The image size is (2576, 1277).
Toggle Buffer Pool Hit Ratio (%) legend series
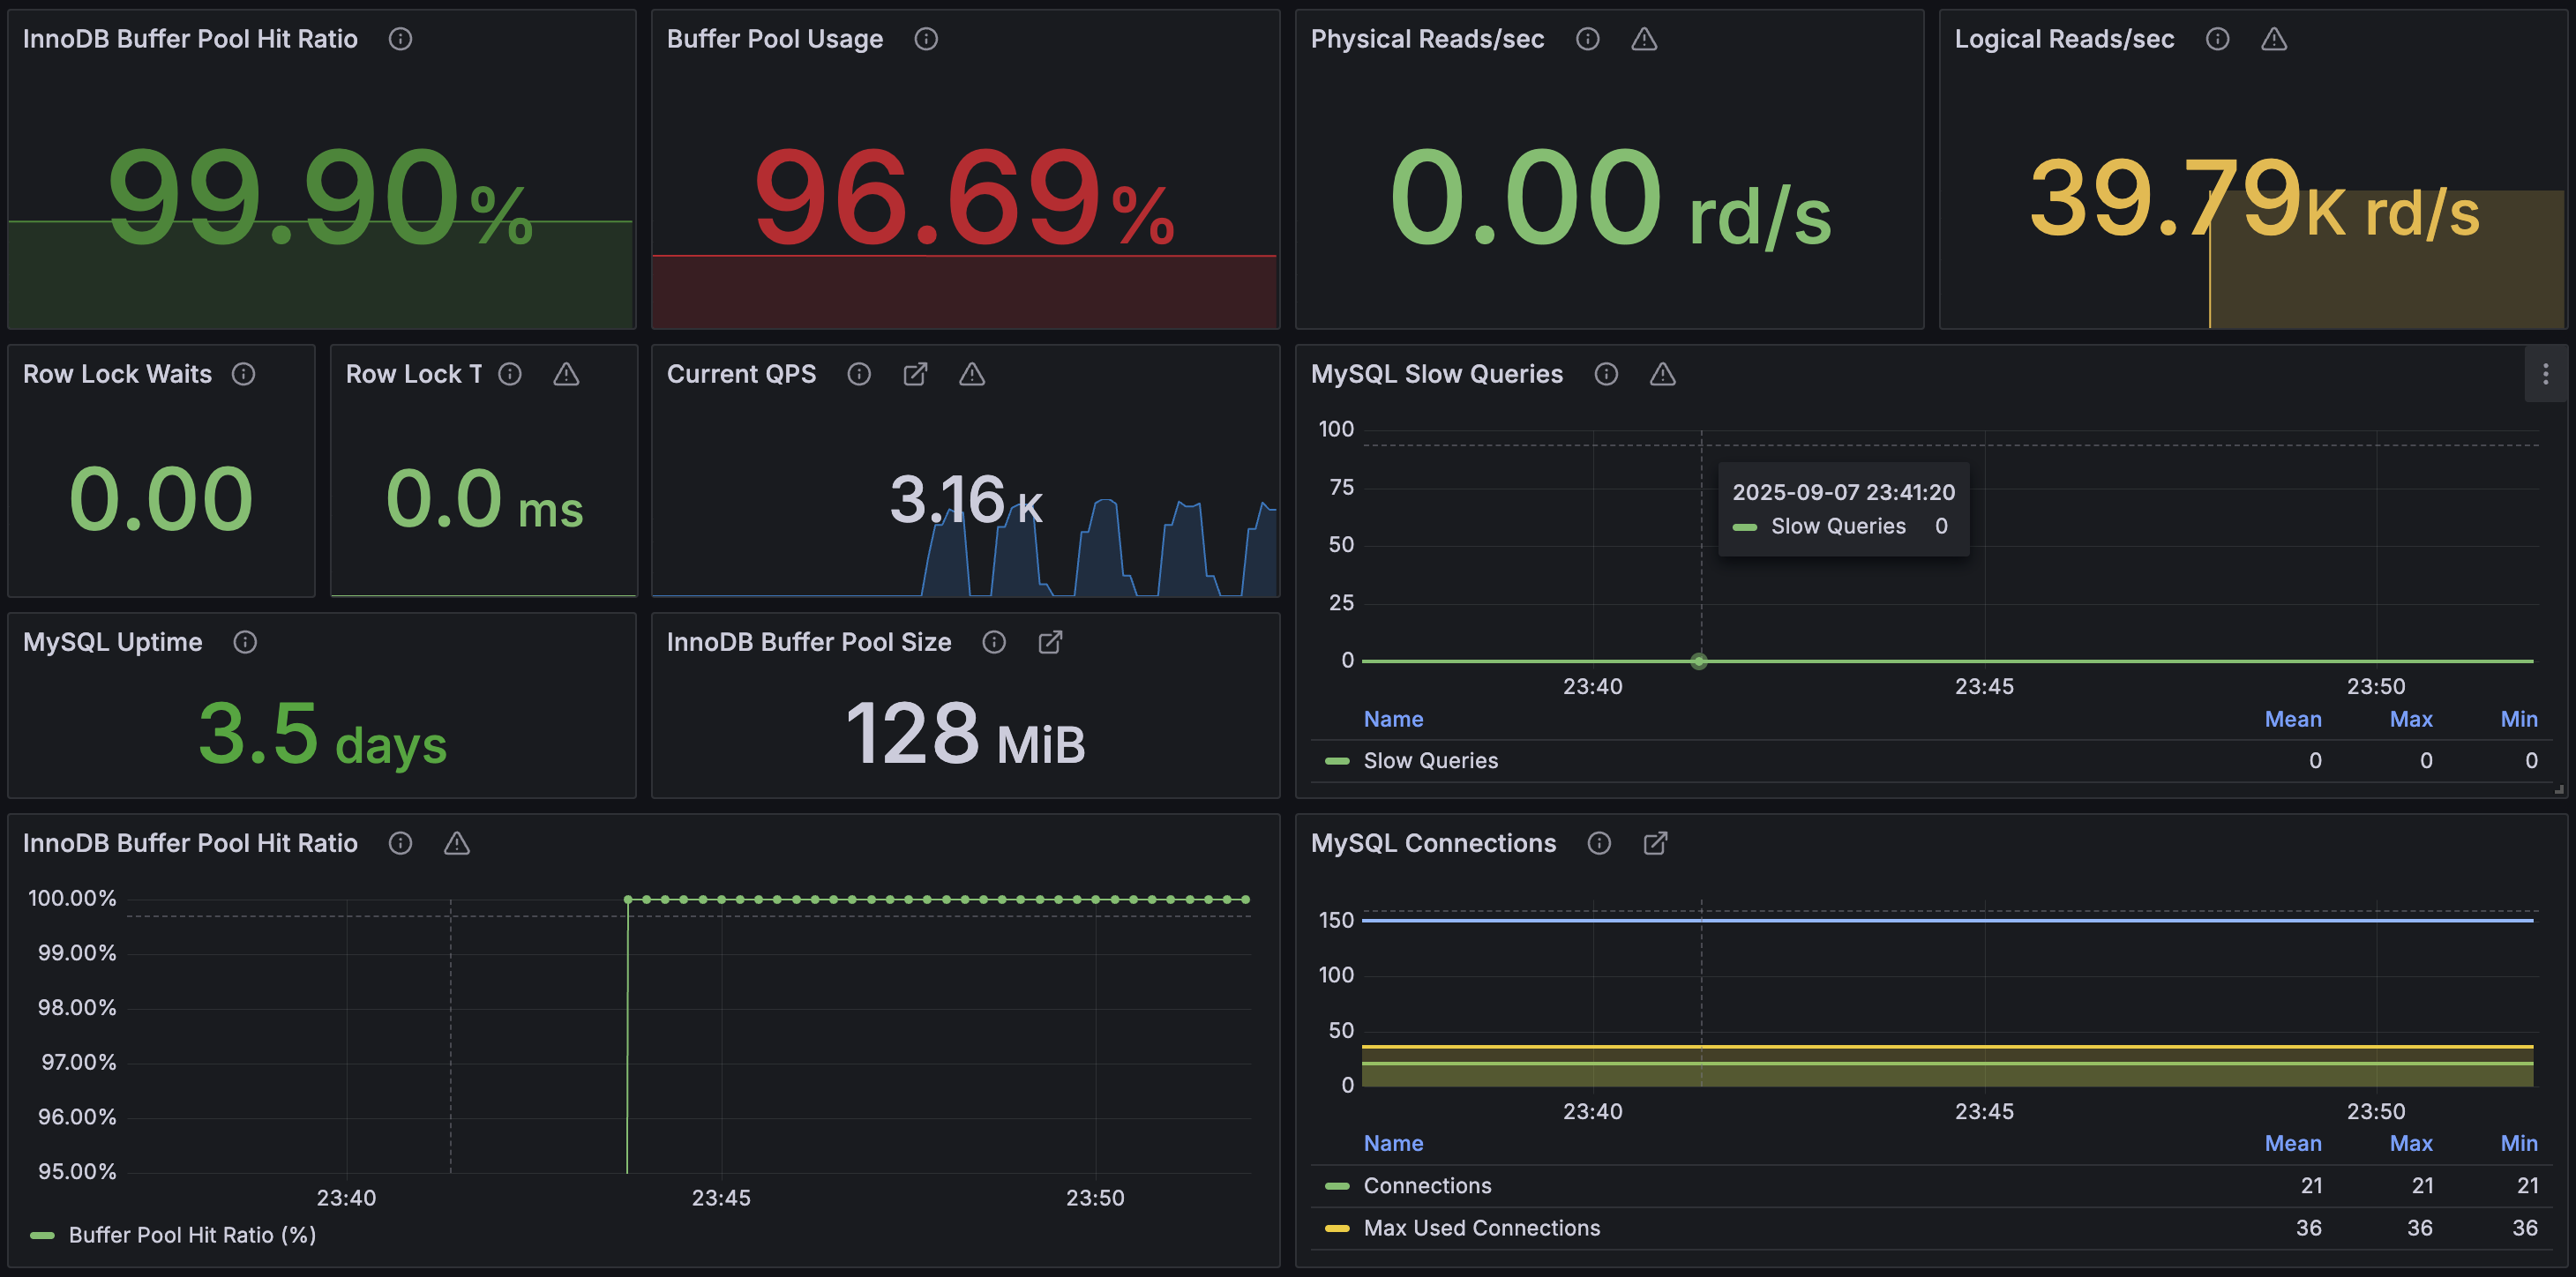[x=192, y=1234]
